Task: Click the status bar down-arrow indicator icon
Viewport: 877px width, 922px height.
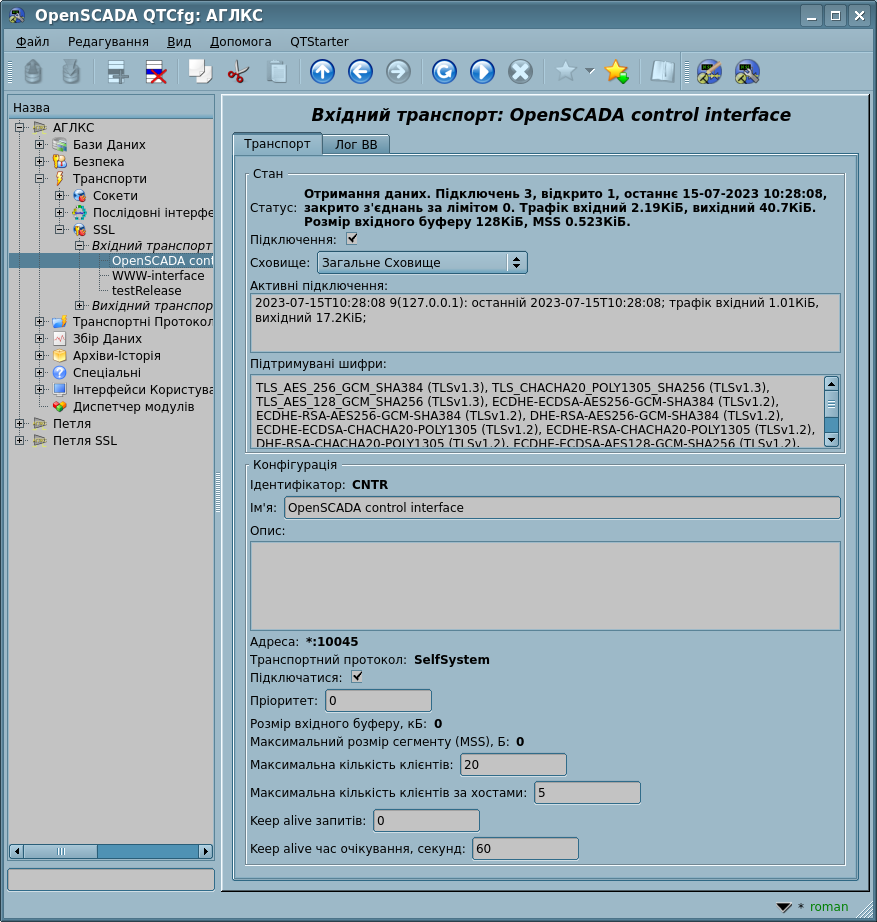Action: coord(783,907)
